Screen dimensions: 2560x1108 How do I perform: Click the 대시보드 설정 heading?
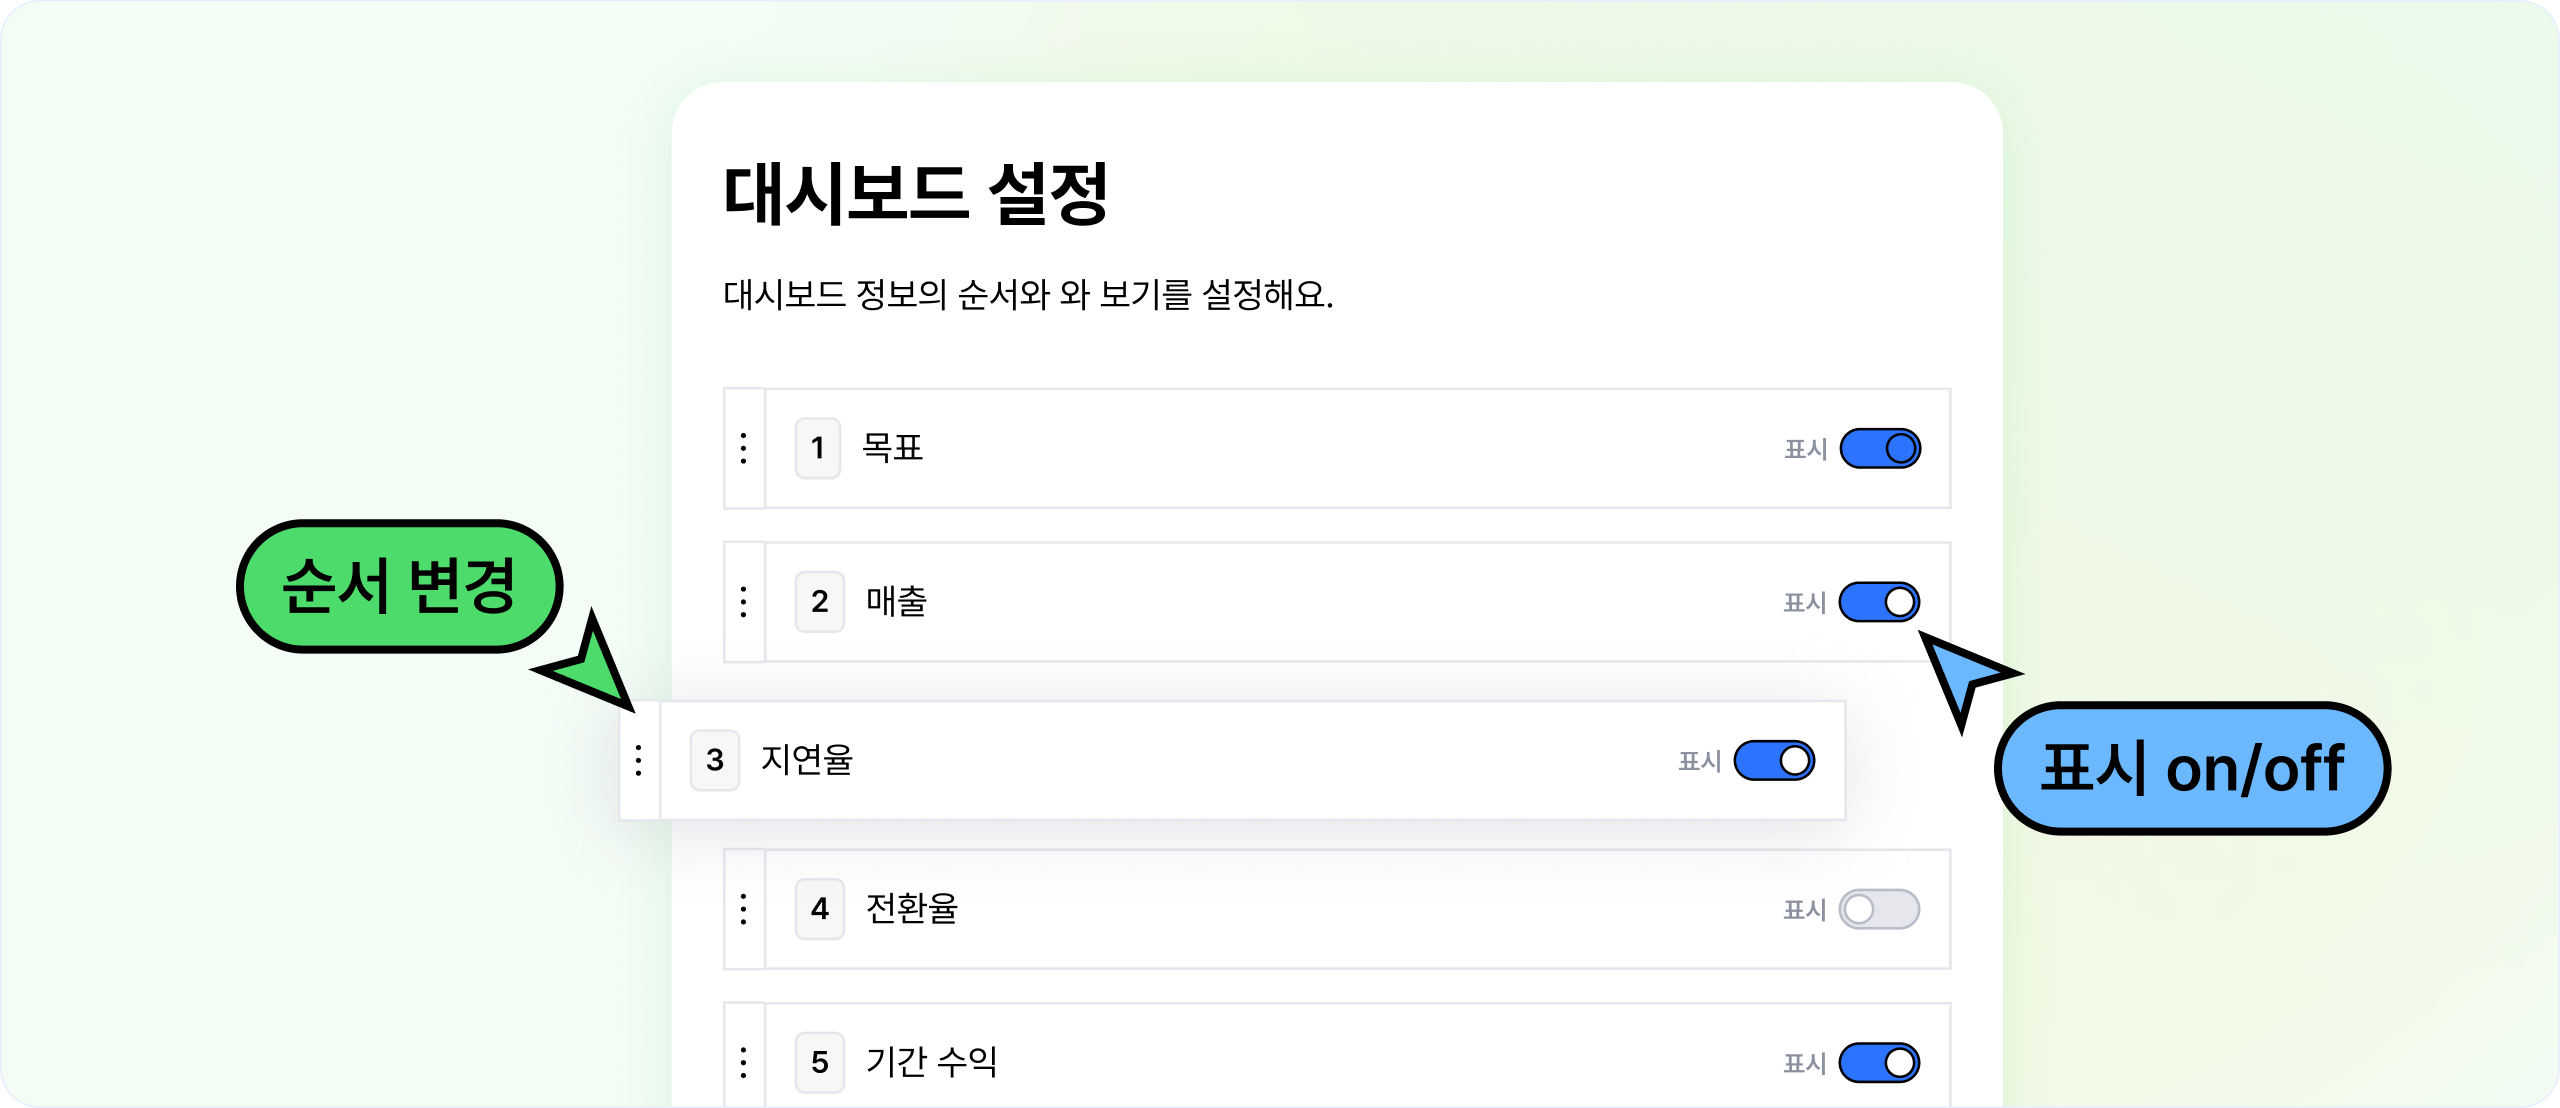pos(915,193)
